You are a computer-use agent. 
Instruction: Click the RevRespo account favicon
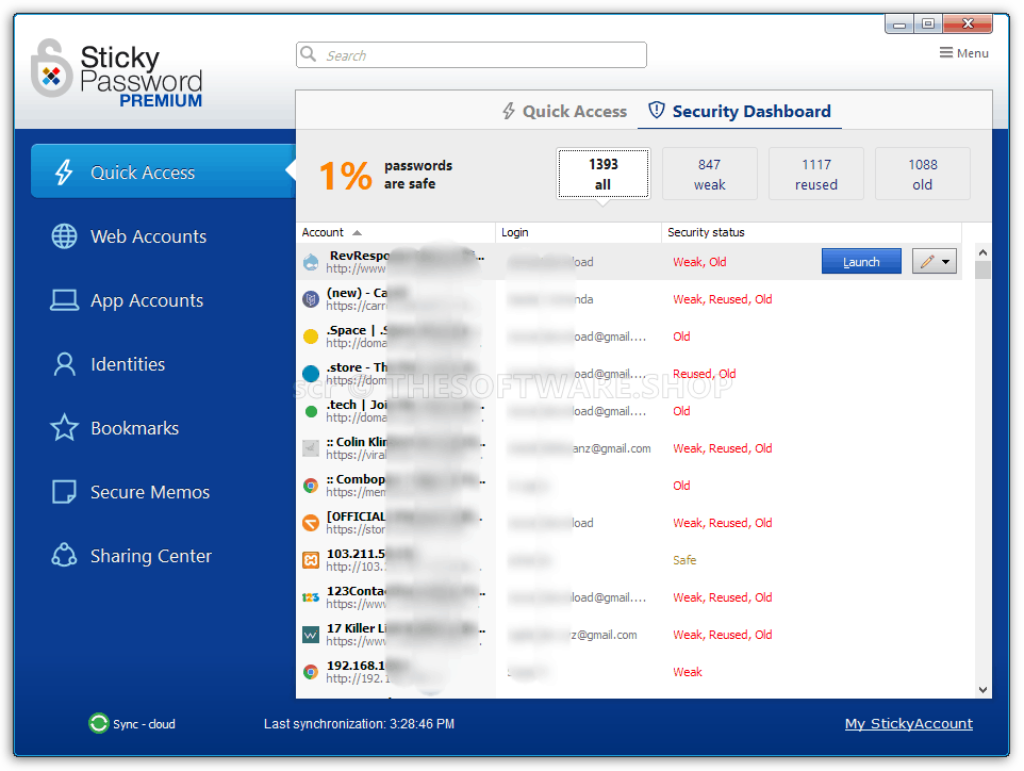coord(311,262)
